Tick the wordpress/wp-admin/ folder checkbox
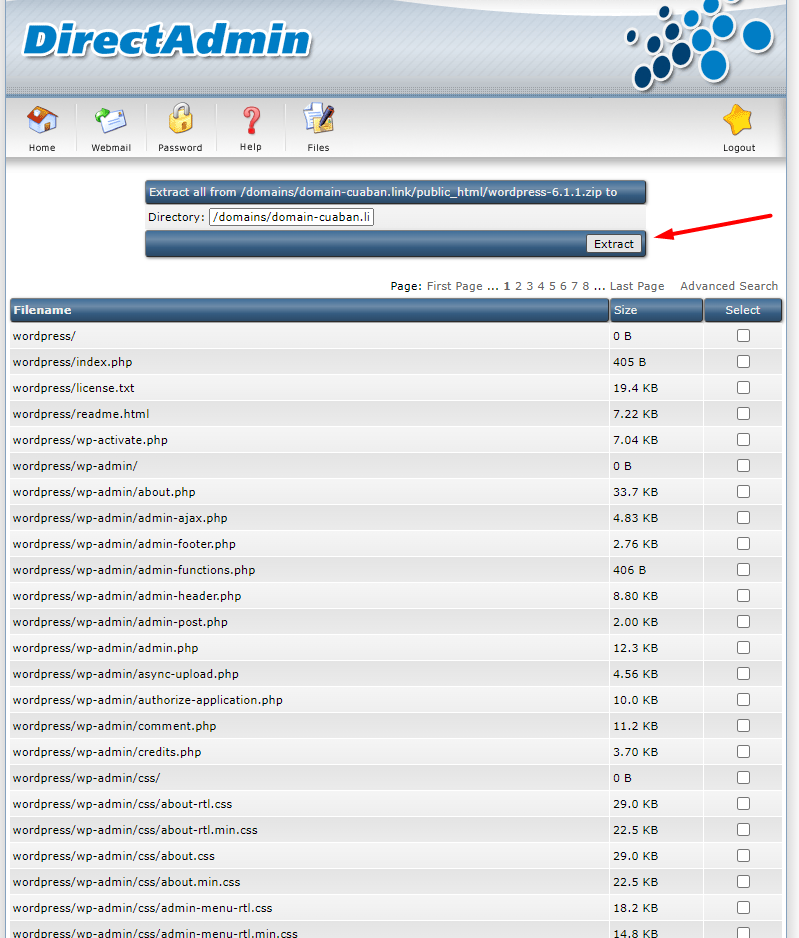Screen dimensions: 799x938 point(743,465)
